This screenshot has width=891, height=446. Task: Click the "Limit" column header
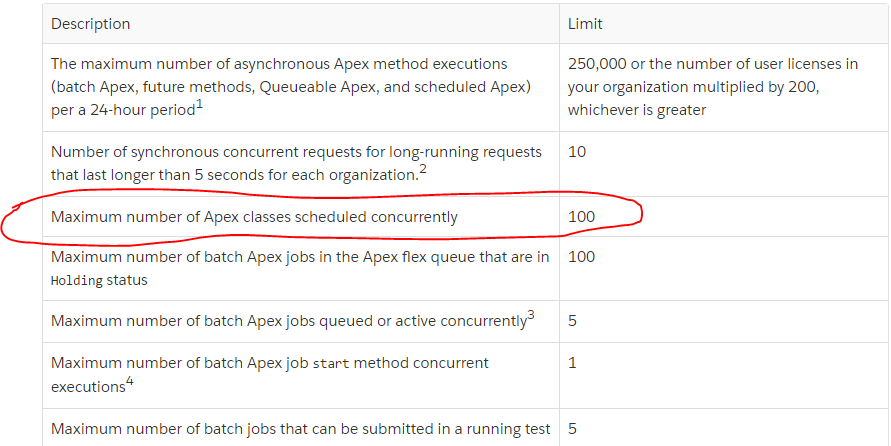[585, 24]
